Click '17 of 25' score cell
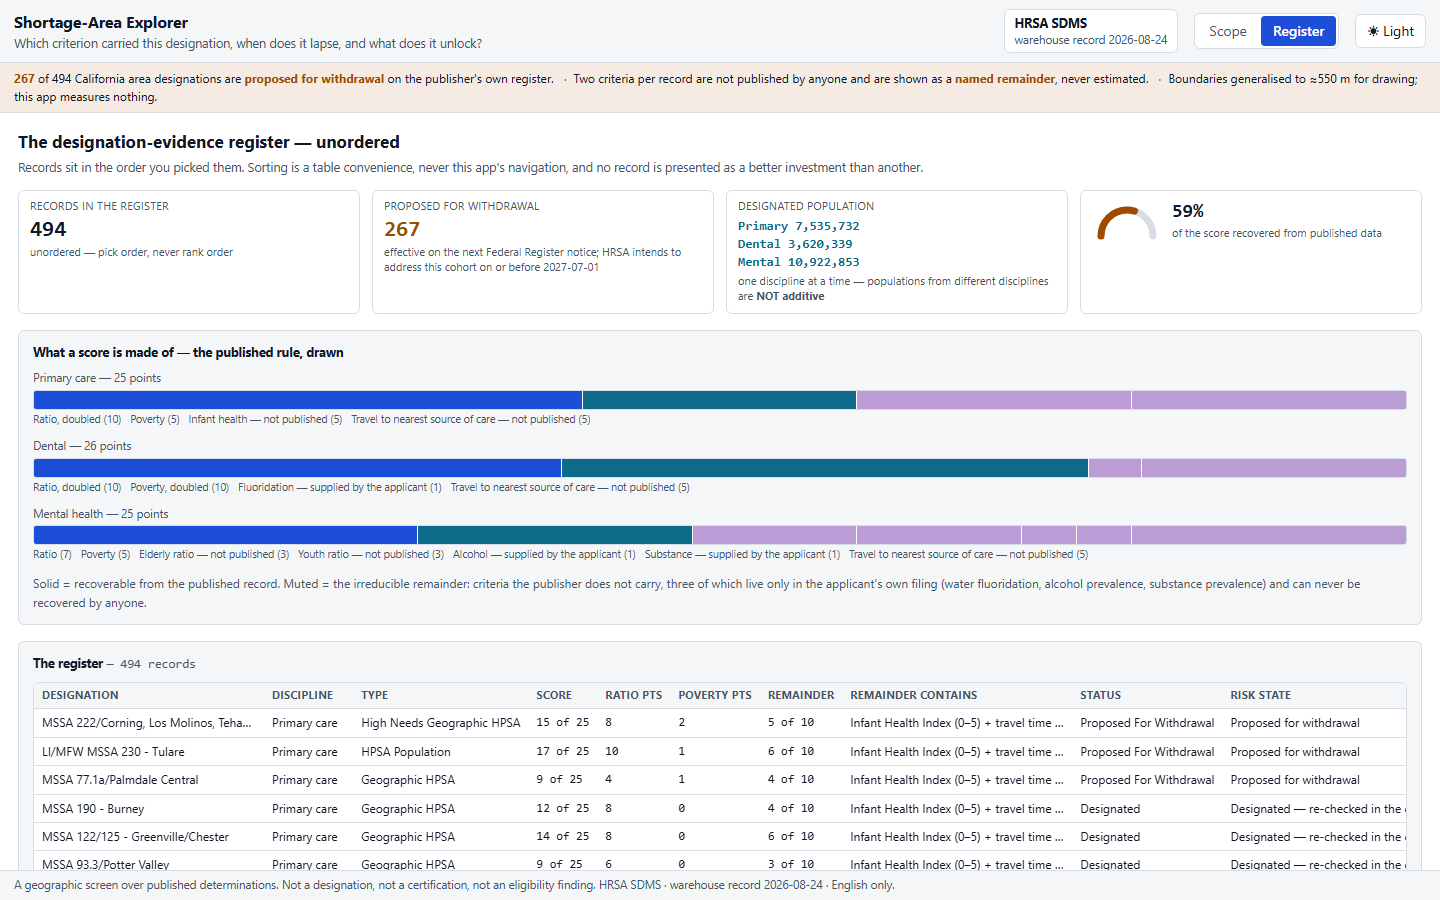Viewport: 1440px width, 900px height. point(562,752)
